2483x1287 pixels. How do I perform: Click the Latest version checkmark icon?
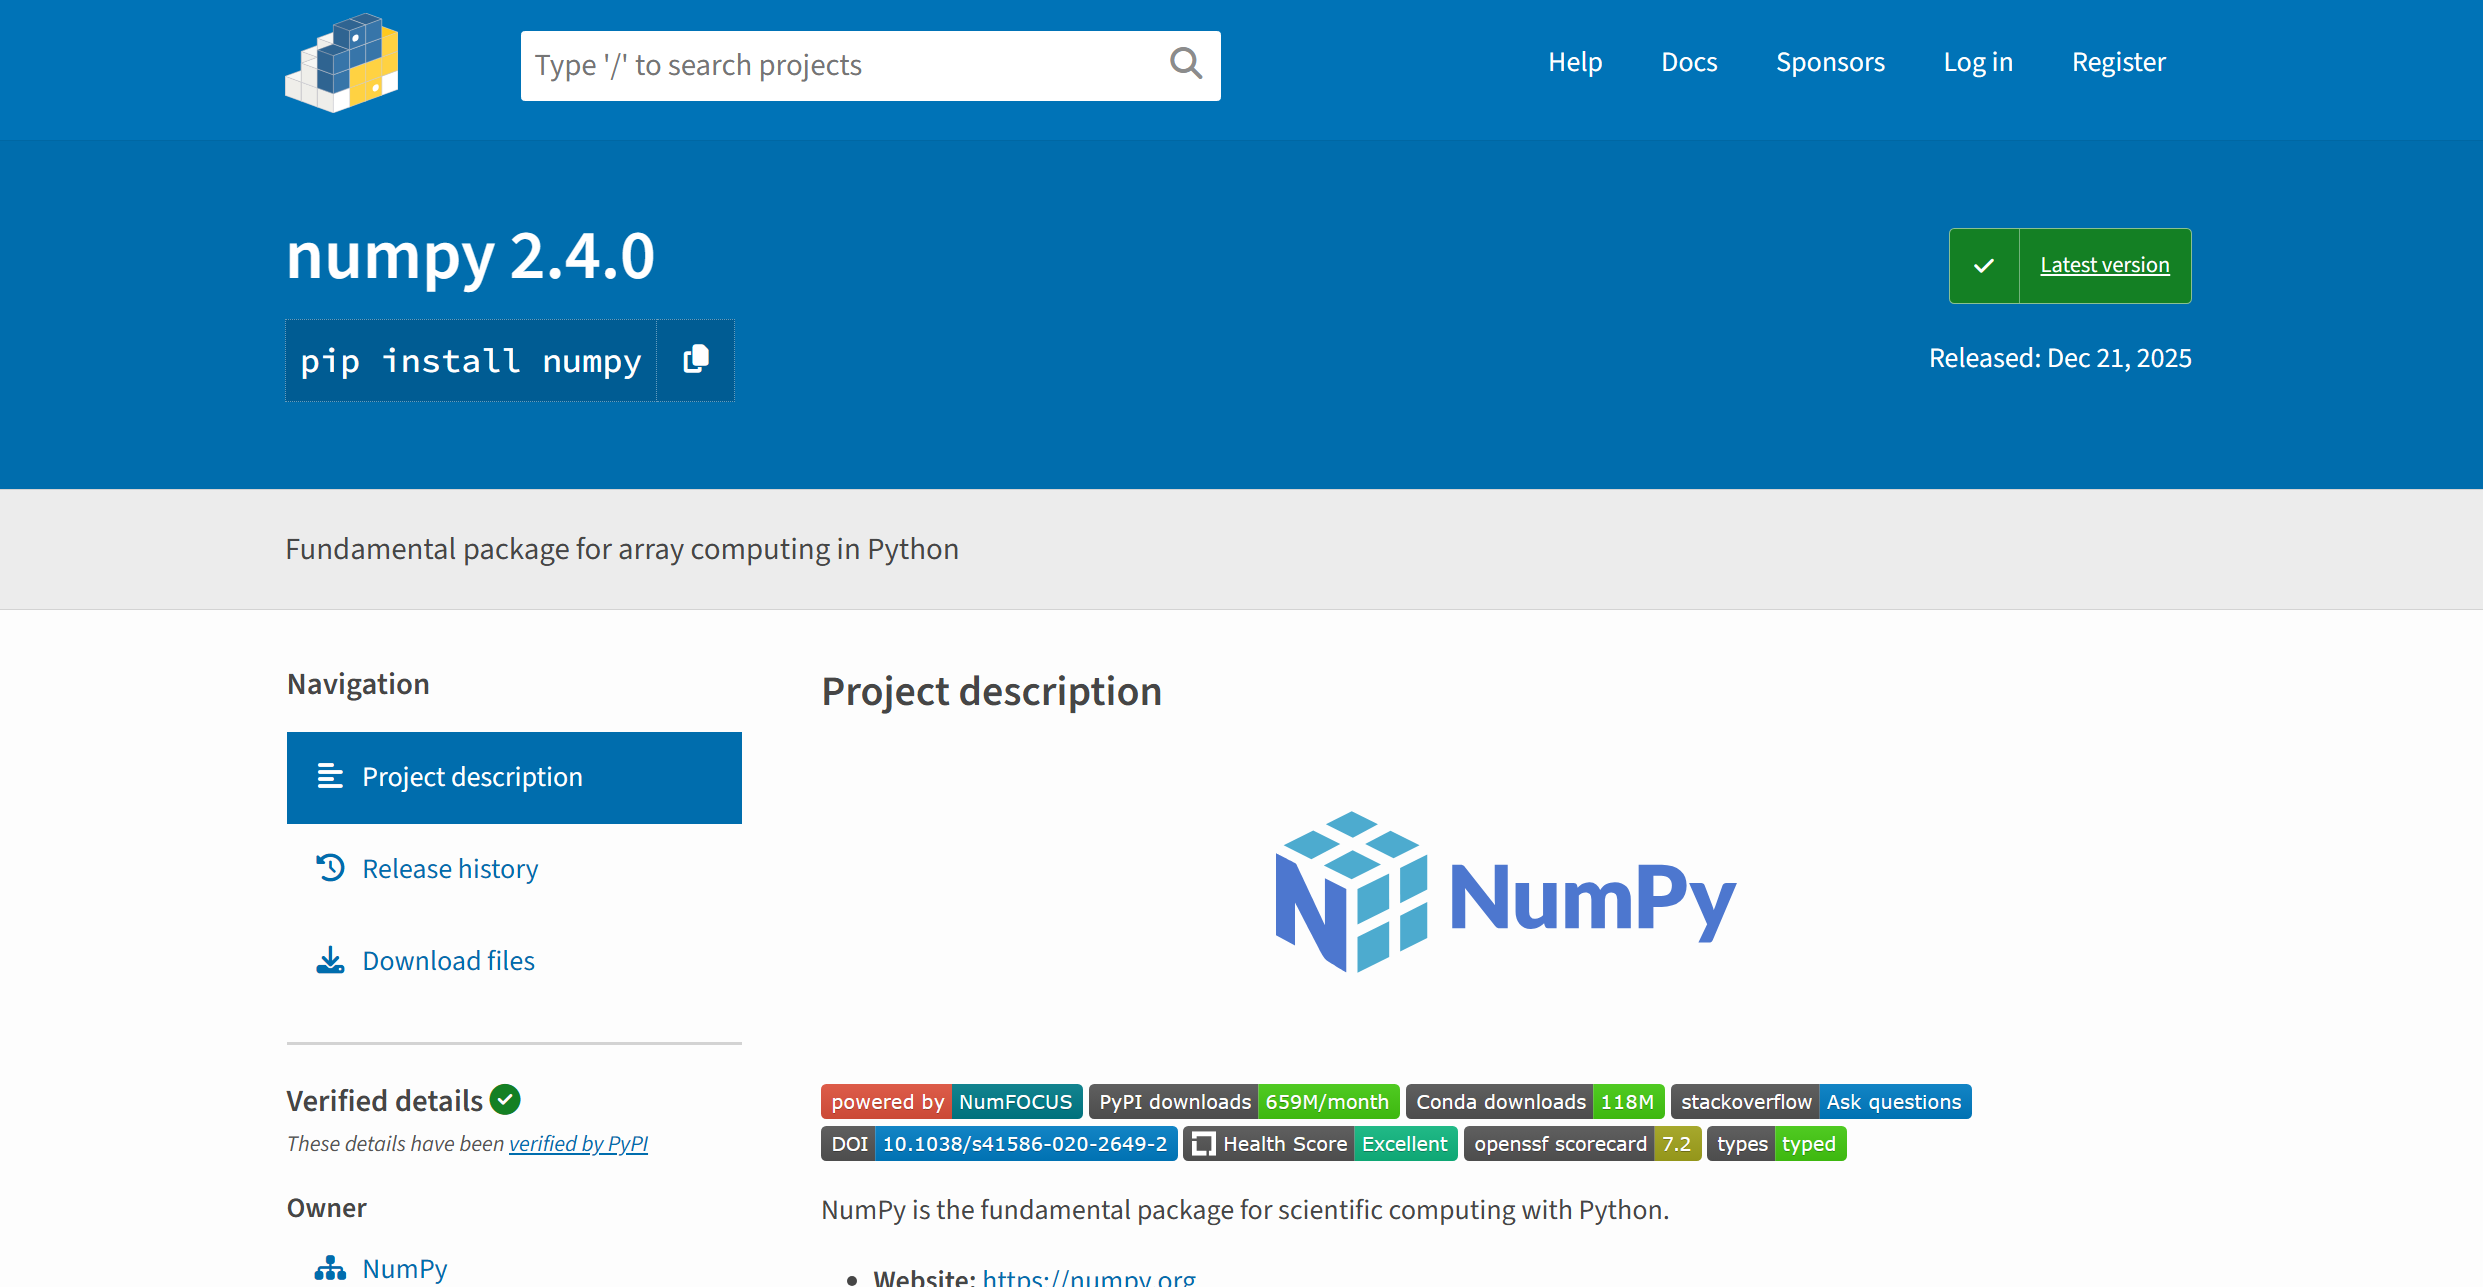pos(1984,266)
